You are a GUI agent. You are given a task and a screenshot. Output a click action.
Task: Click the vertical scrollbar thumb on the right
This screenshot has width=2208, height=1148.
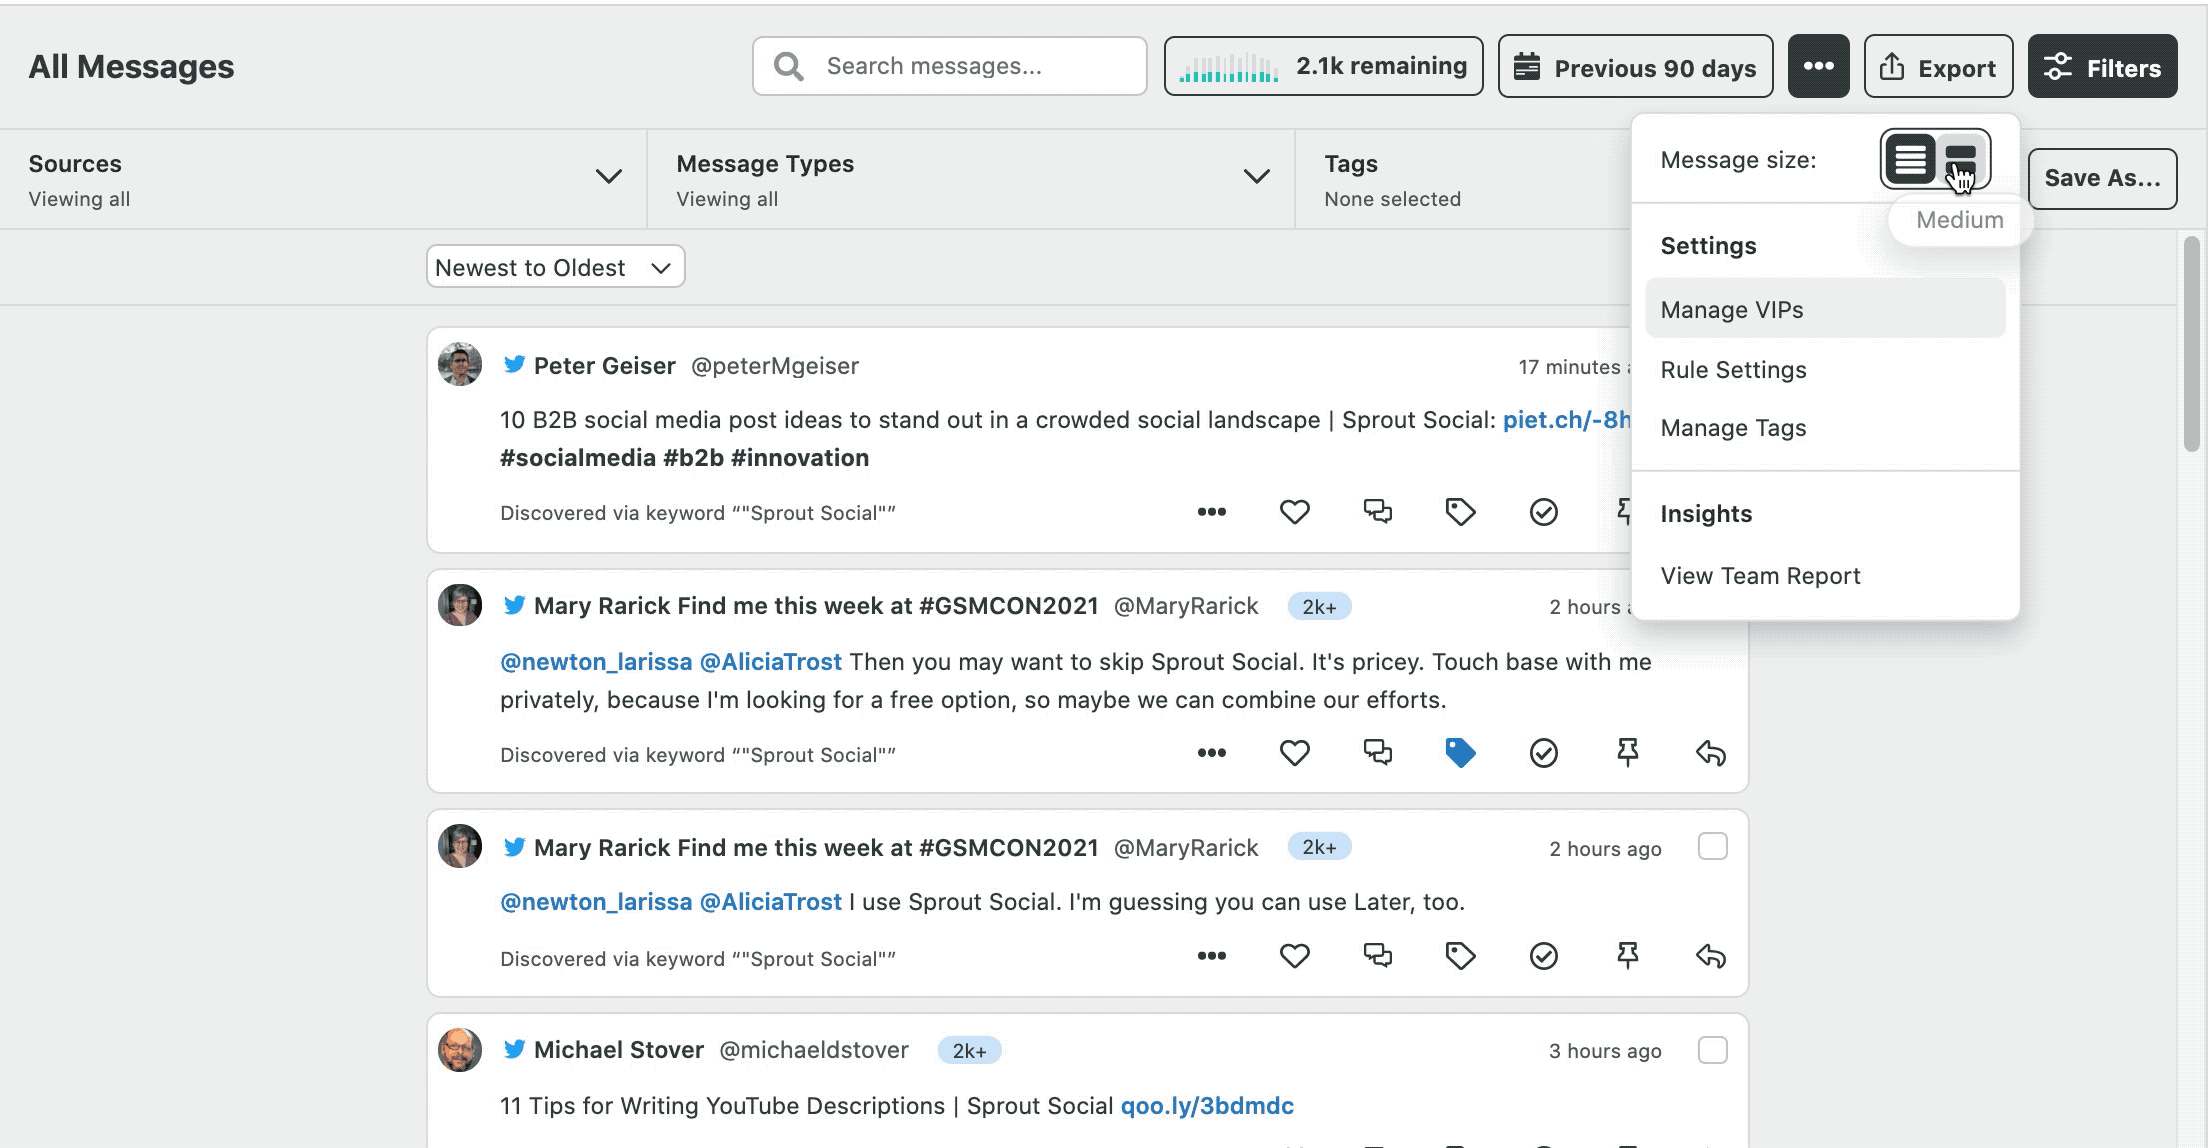tap(2191, 343)
